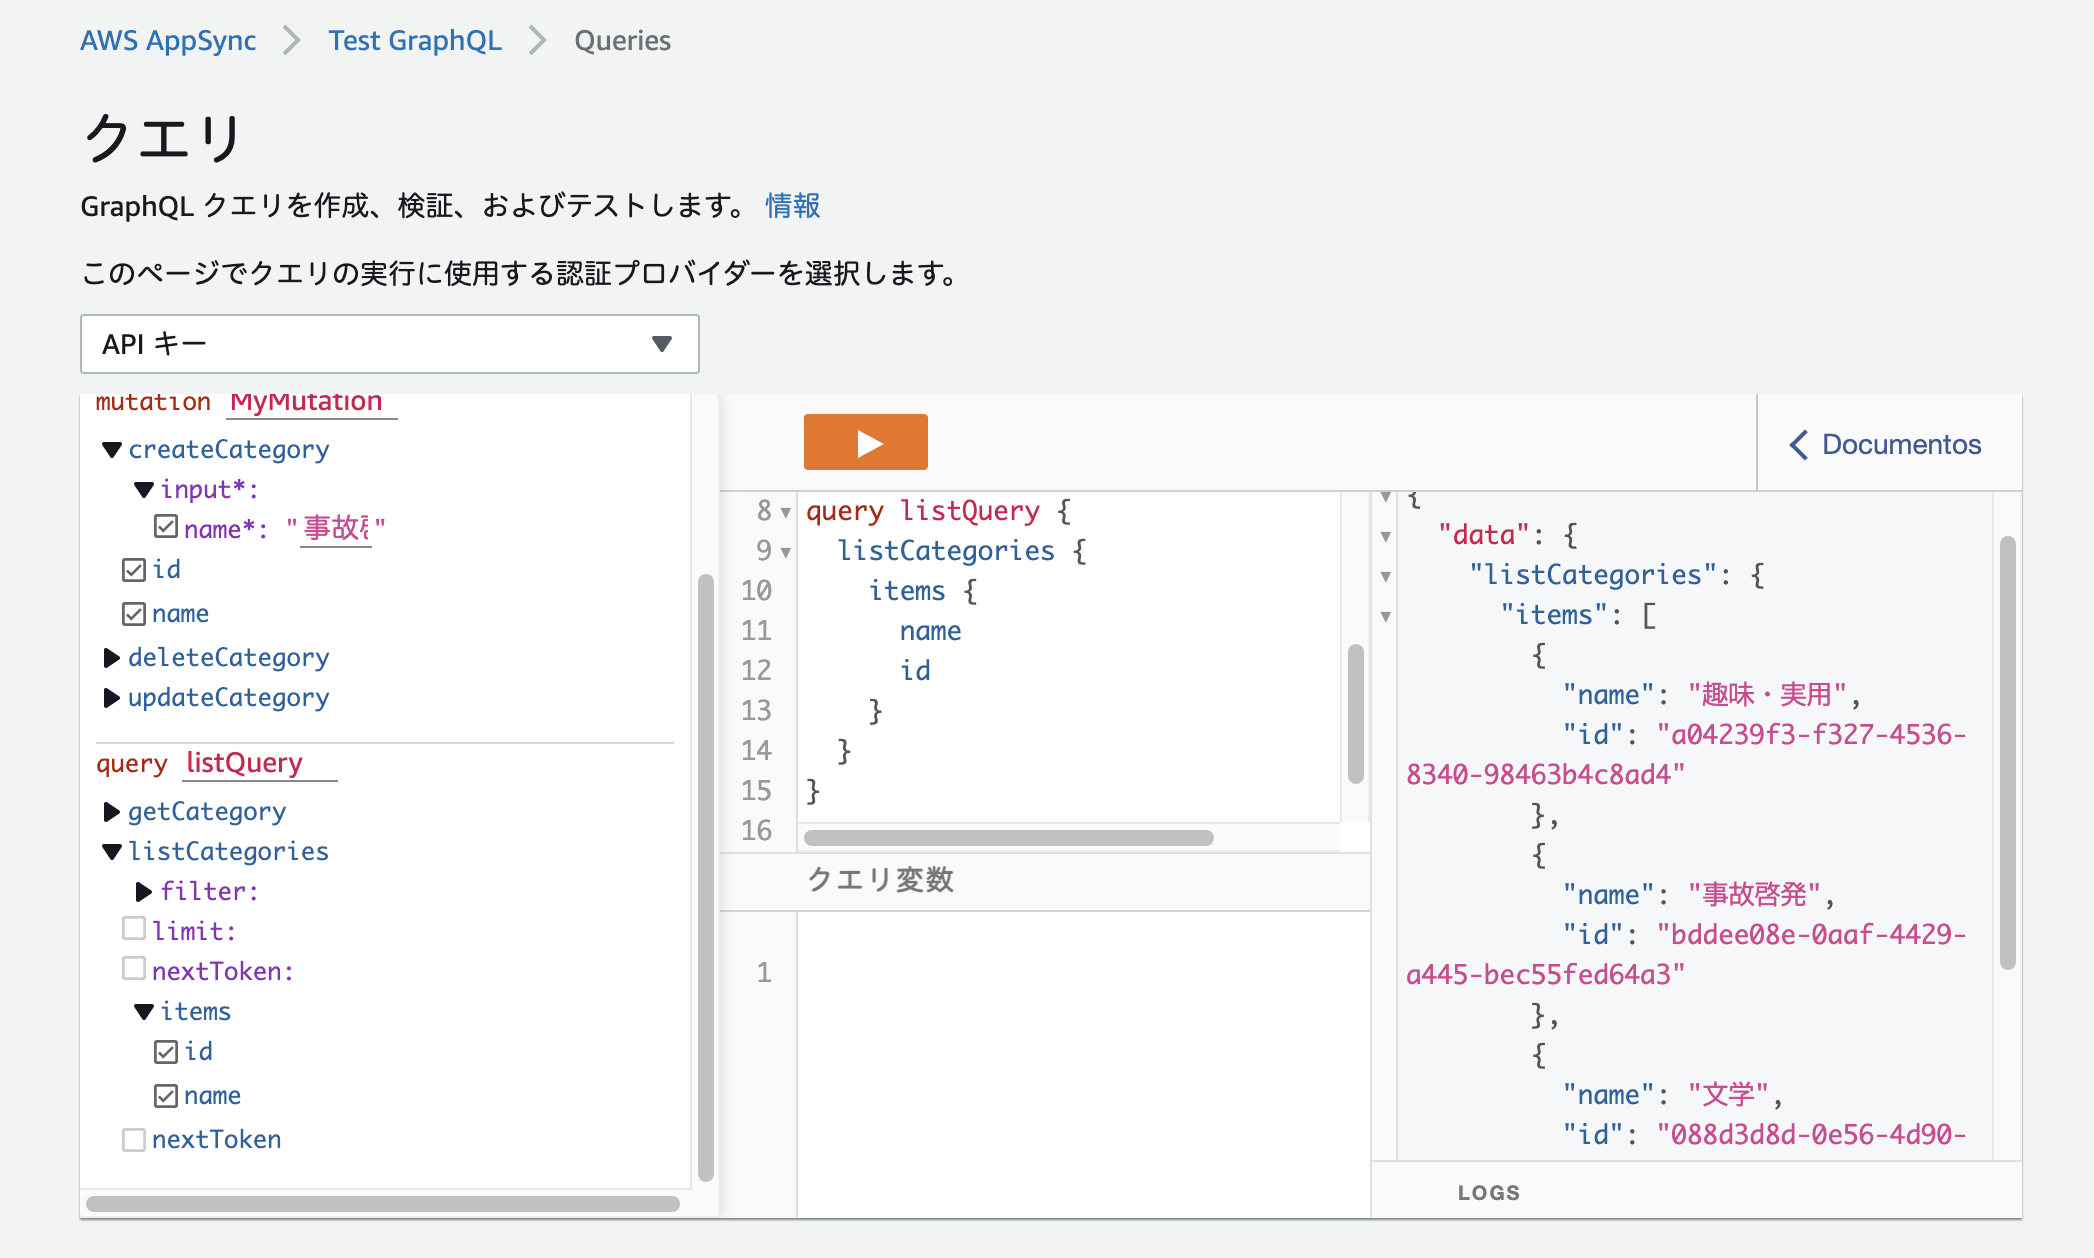Image resolution: width=2094 pixels, height=1258 pixels.
Task: Collapse the listCategories query node
Action: pyautogui.click(x=112, y=852)
